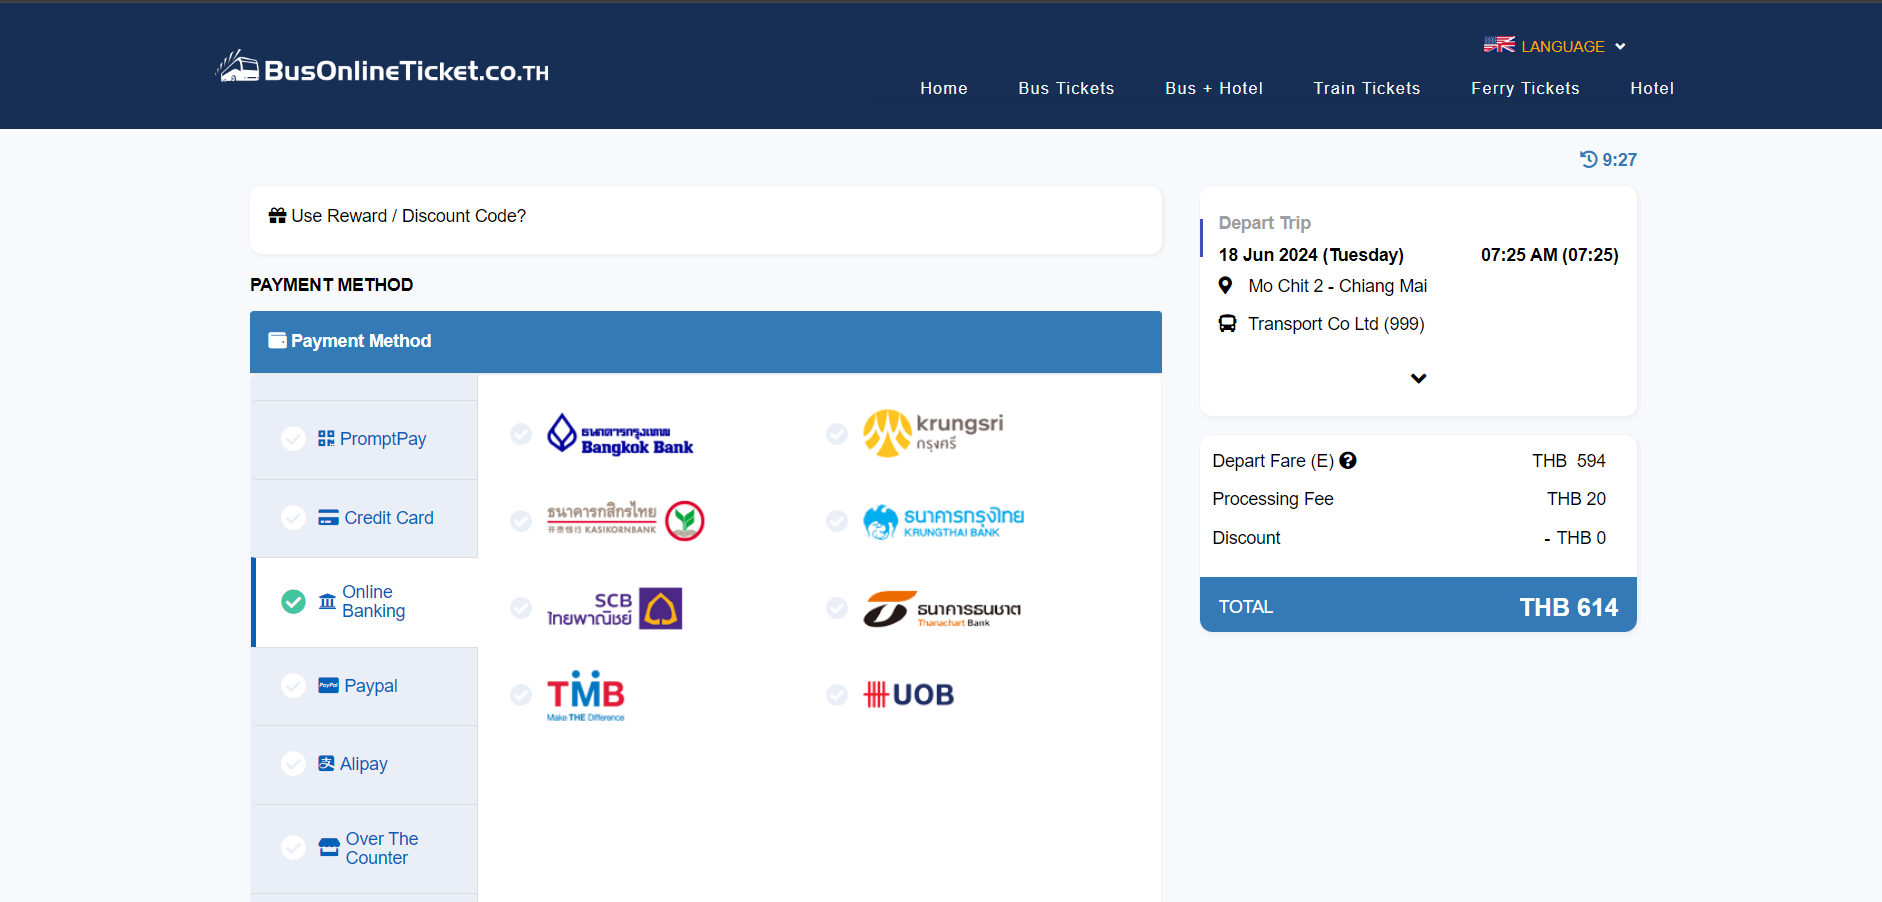Select UOB radio button

click(x=837, y=695)
